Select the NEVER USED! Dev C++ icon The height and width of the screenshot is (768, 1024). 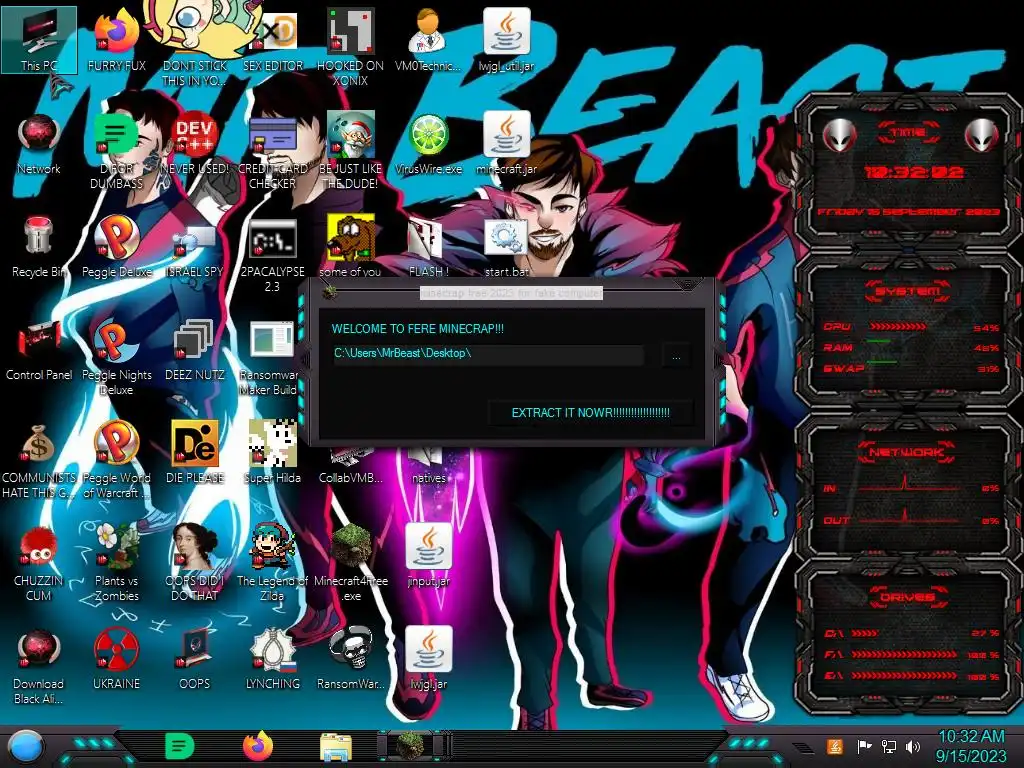pos(195,144)
